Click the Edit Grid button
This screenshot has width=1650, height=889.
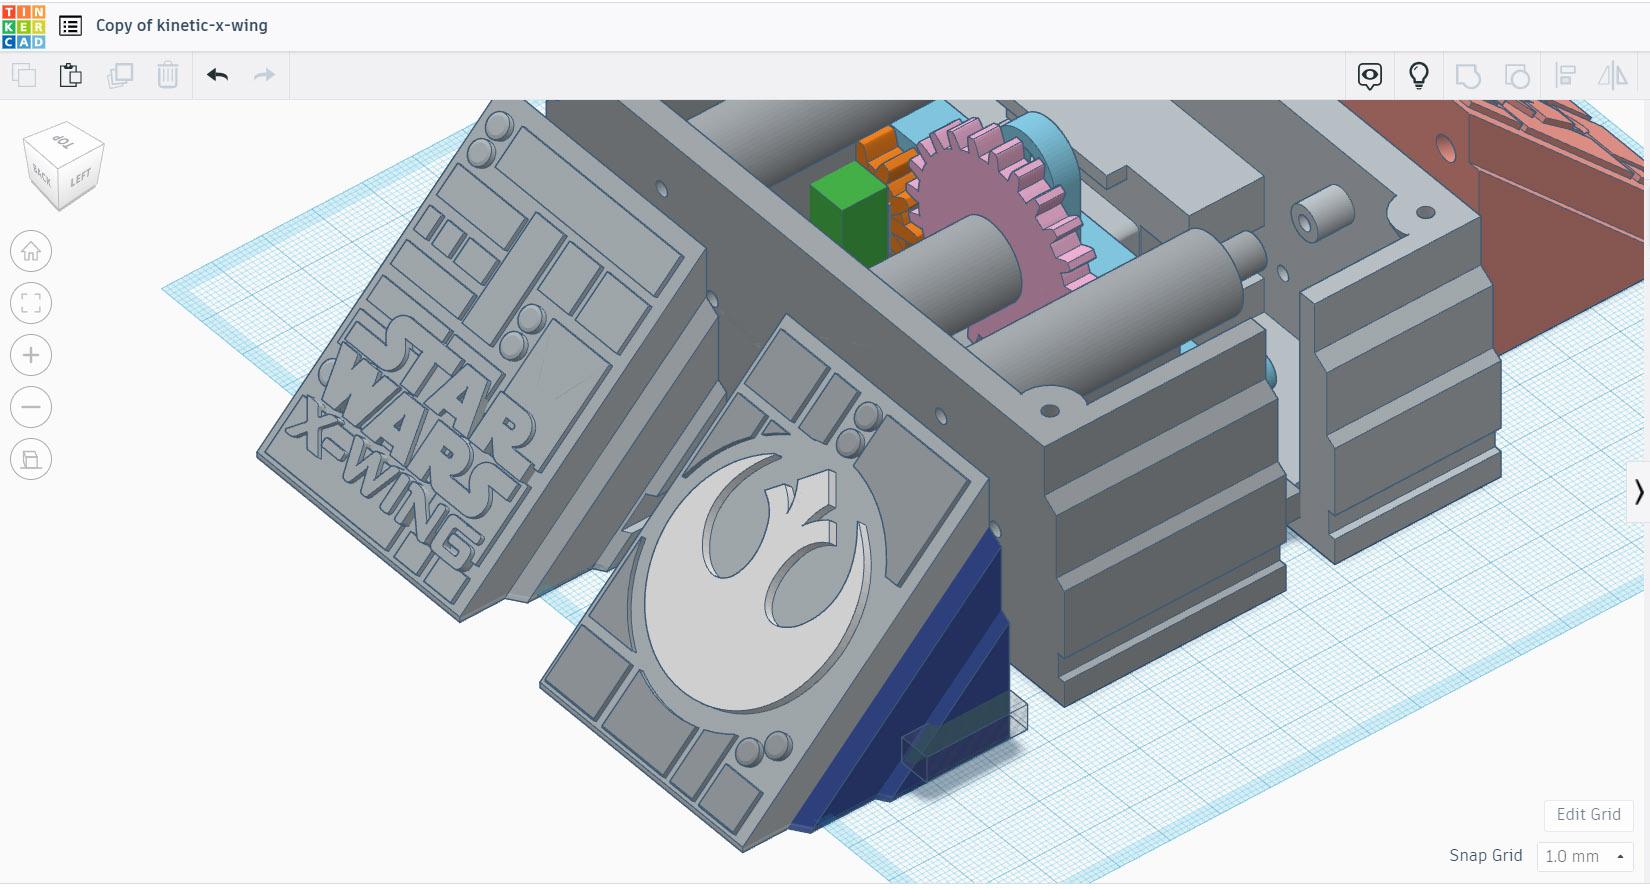(x=1588, y=814)
